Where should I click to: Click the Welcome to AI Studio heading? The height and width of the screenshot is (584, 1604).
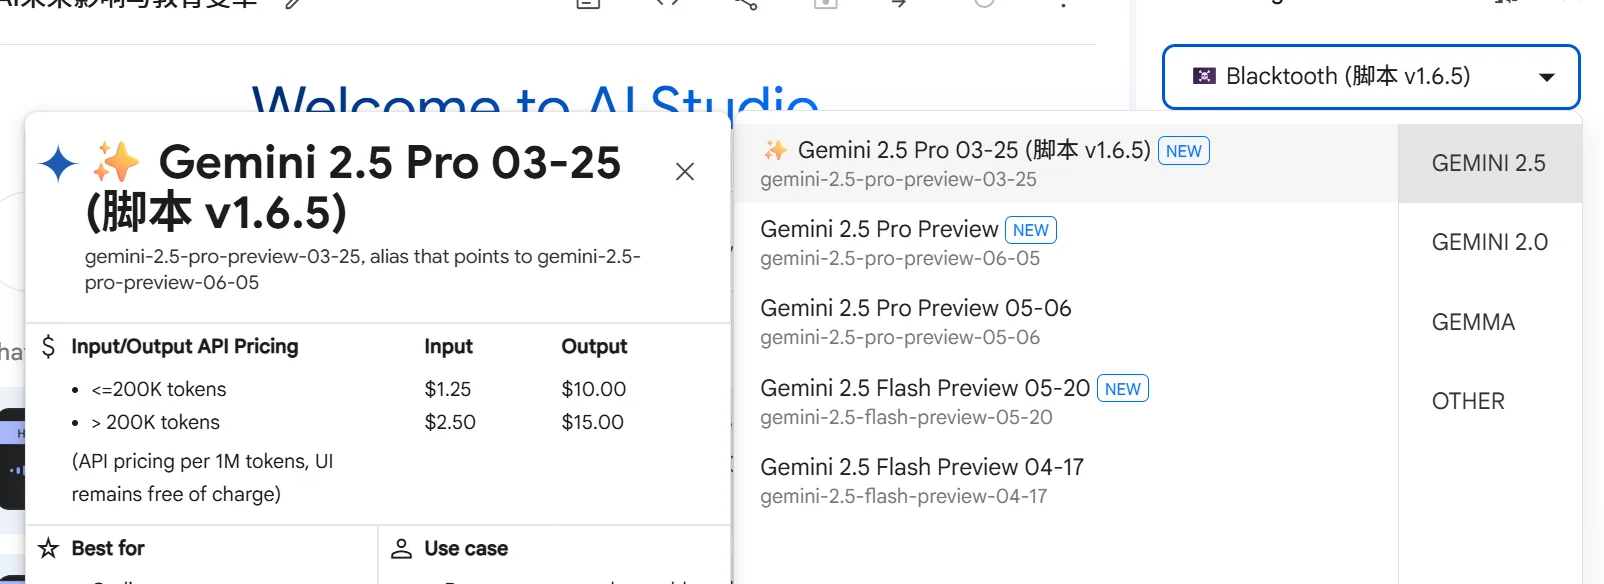[x=535, y=101]
